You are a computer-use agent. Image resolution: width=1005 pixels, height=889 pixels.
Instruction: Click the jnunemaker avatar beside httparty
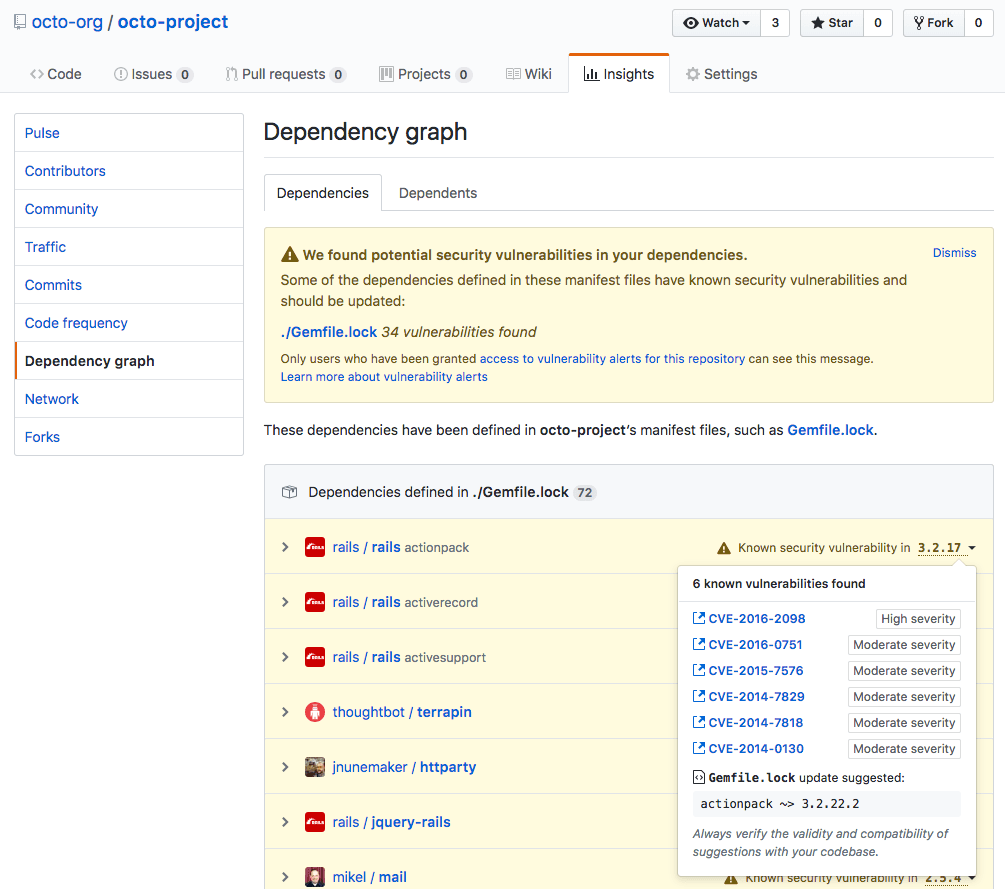[315, 767]
